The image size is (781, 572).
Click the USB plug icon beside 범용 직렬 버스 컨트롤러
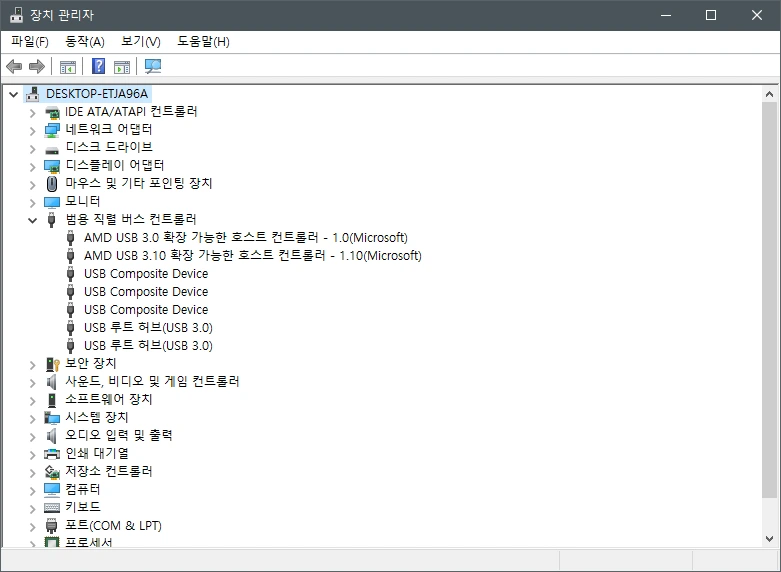(51, 220)
